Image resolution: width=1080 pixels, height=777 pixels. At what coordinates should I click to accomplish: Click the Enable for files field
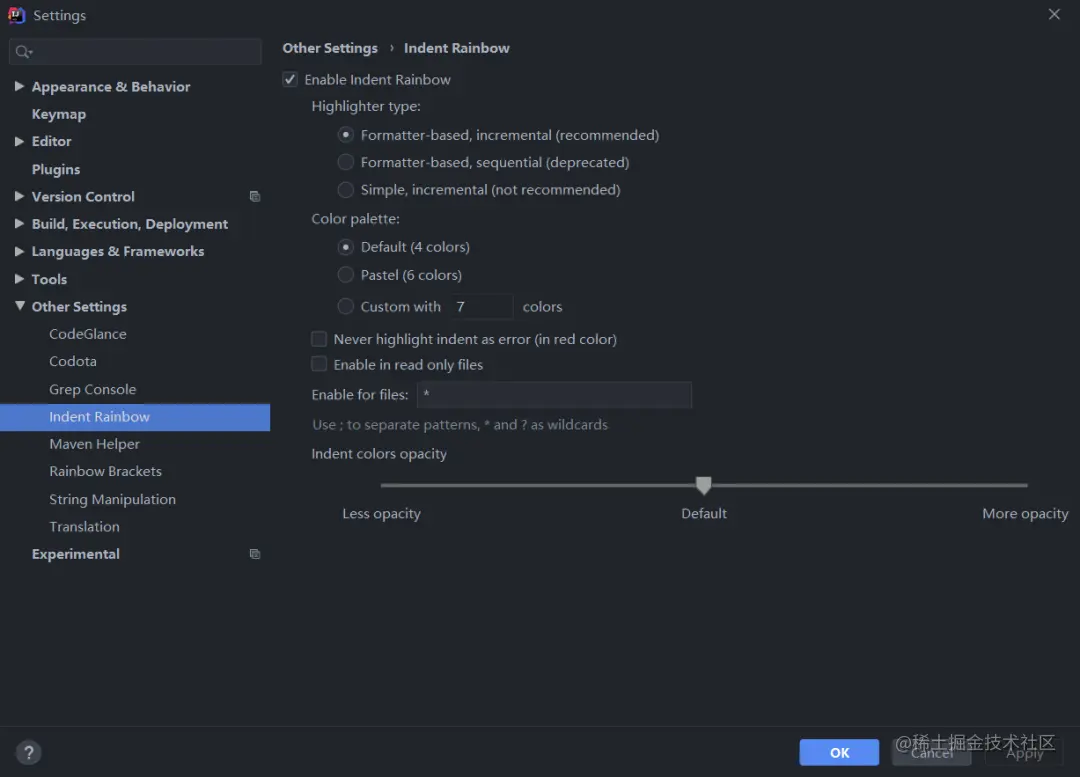click(x=554, y=395)
